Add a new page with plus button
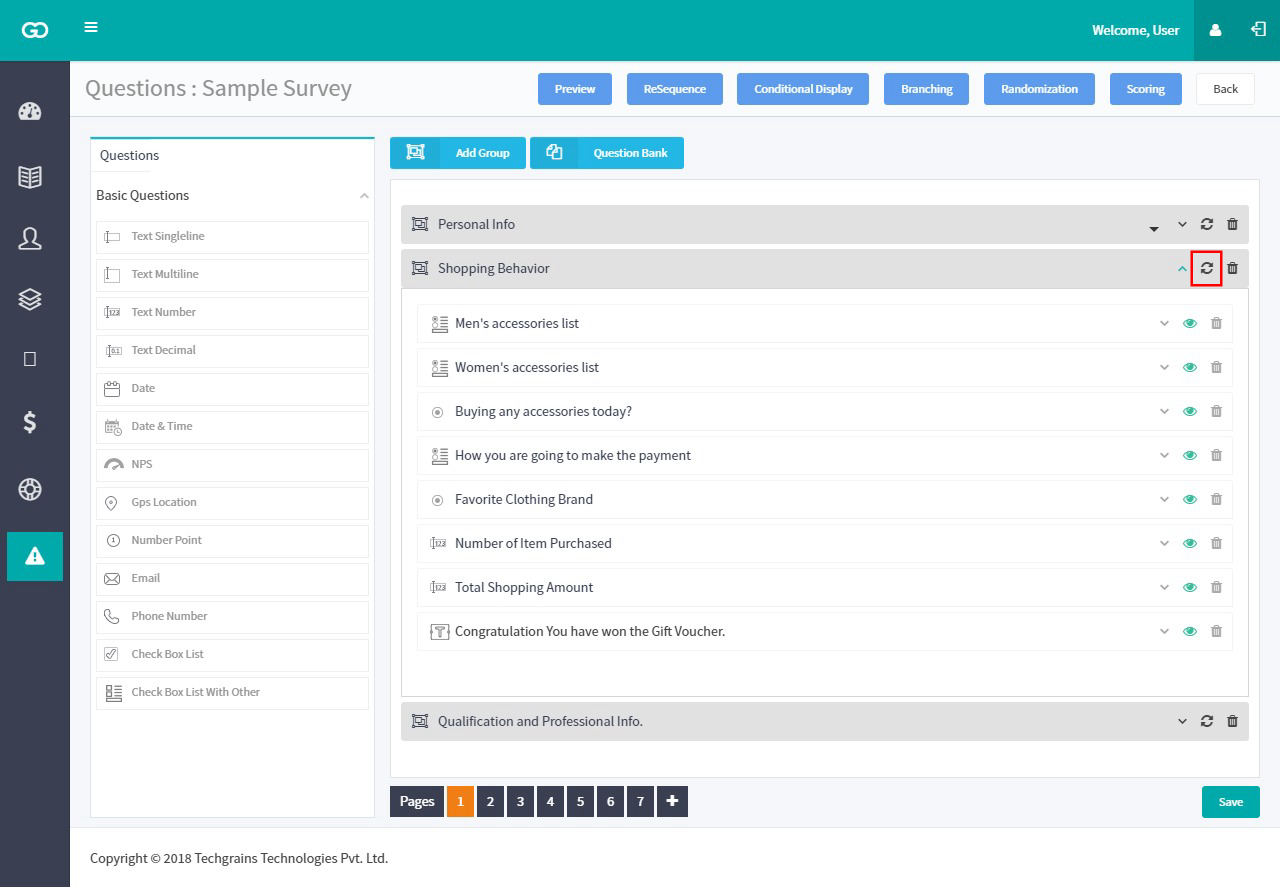The height and width of the screenshot is (887, 1280). point(672,801)
